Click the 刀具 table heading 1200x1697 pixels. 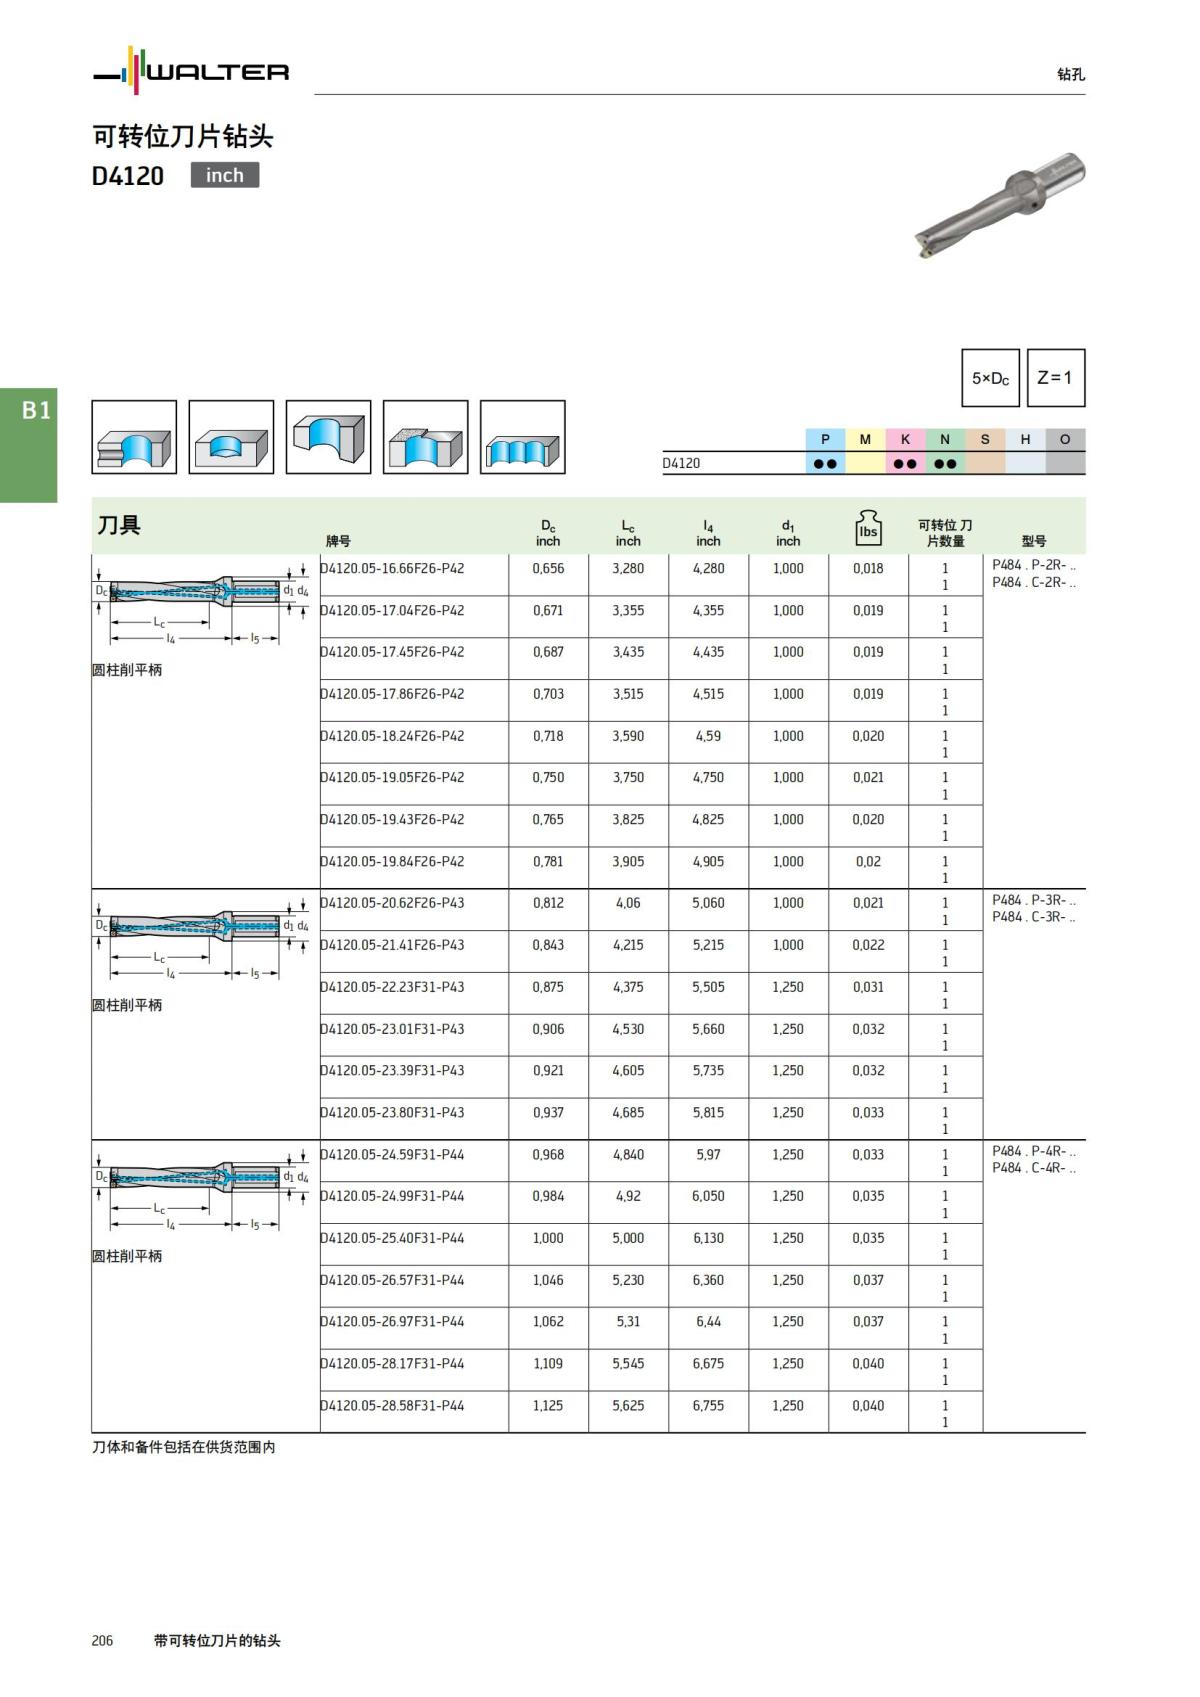(x=119, y=525)
